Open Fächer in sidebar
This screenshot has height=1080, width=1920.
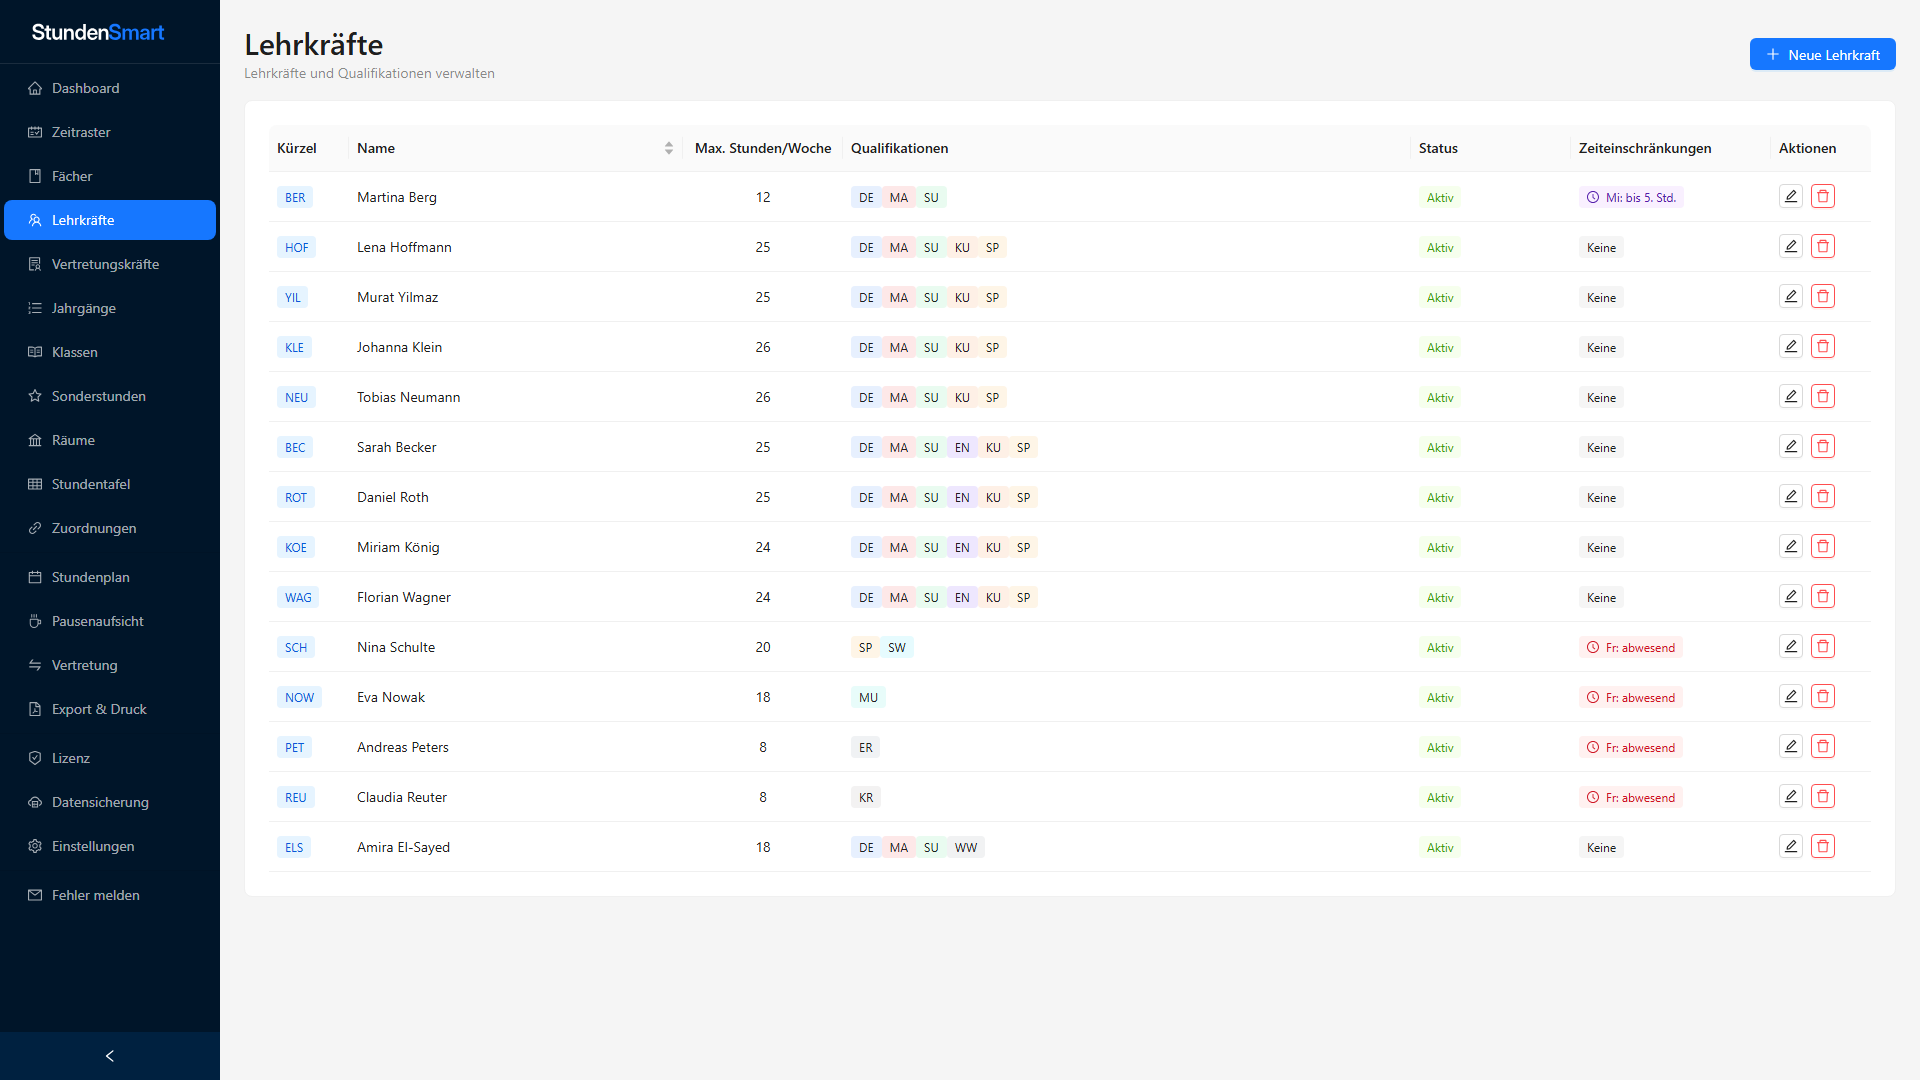pos(110,176)
